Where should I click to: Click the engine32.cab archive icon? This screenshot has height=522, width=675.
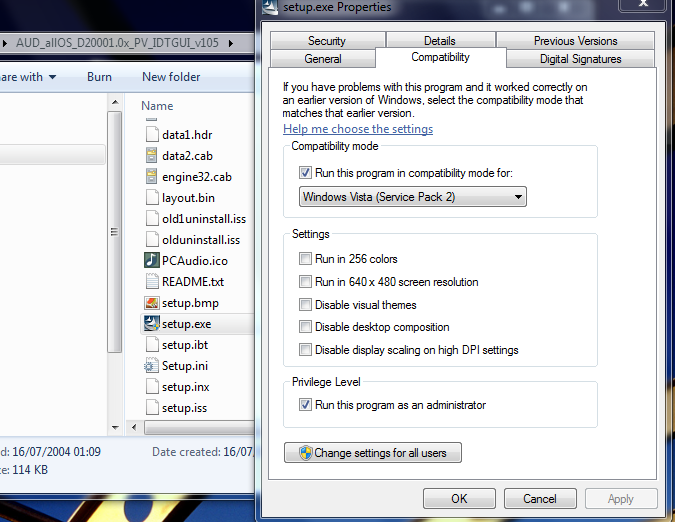coord(152,176)
